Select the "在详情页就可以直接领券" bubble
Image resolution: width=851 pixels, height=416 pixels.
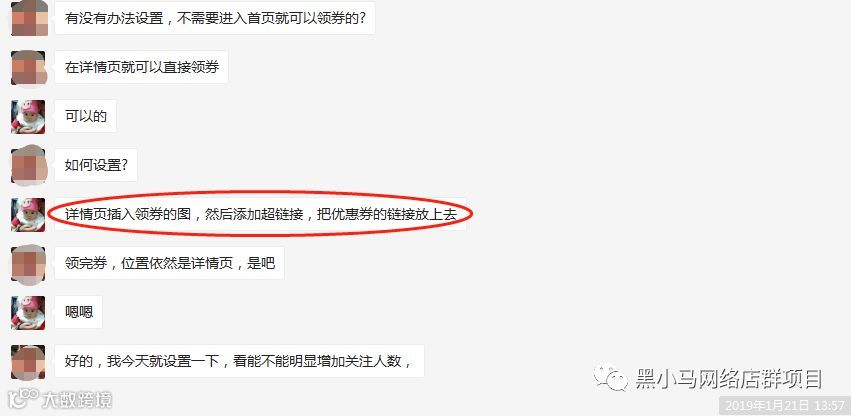pyautogui.click(x=141, y=67)
